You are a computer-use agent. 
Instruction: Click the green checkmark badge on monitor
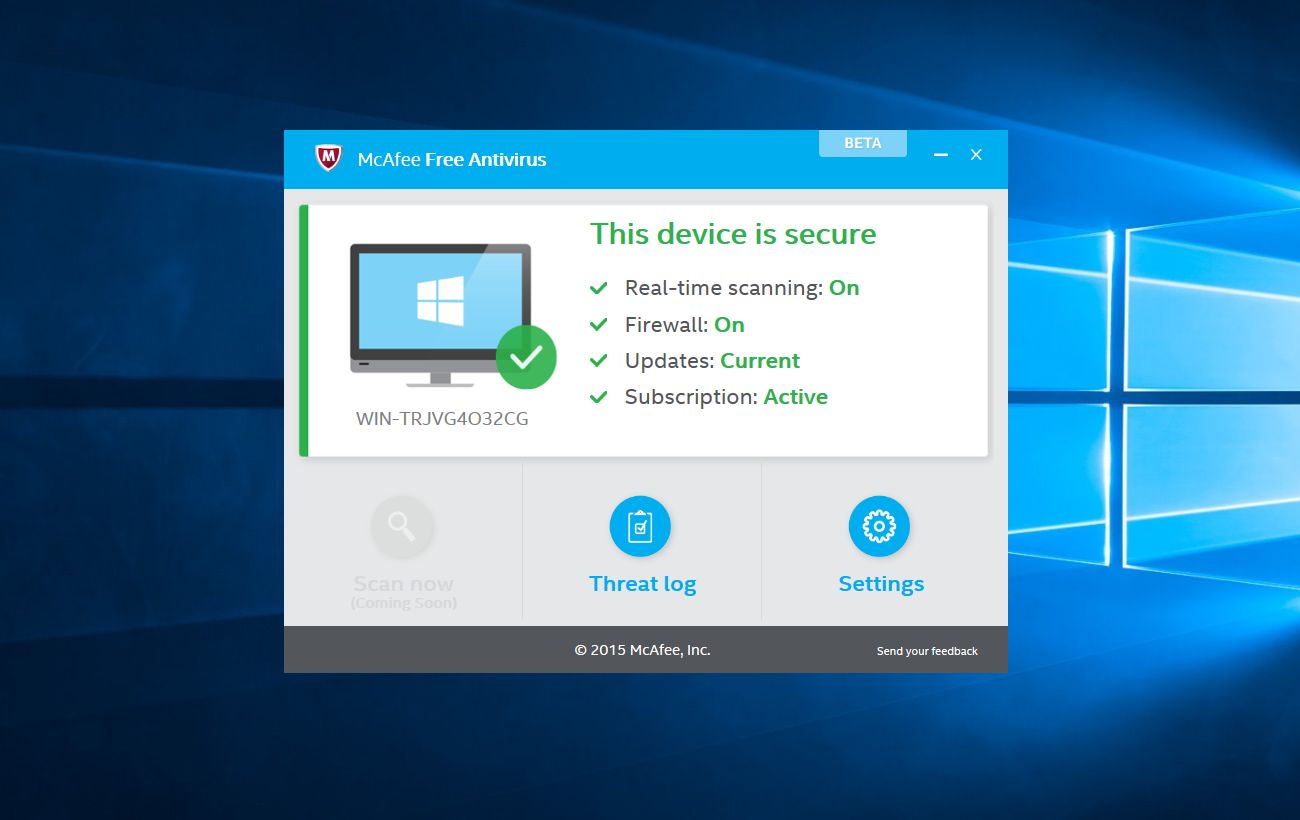[526, 357]
